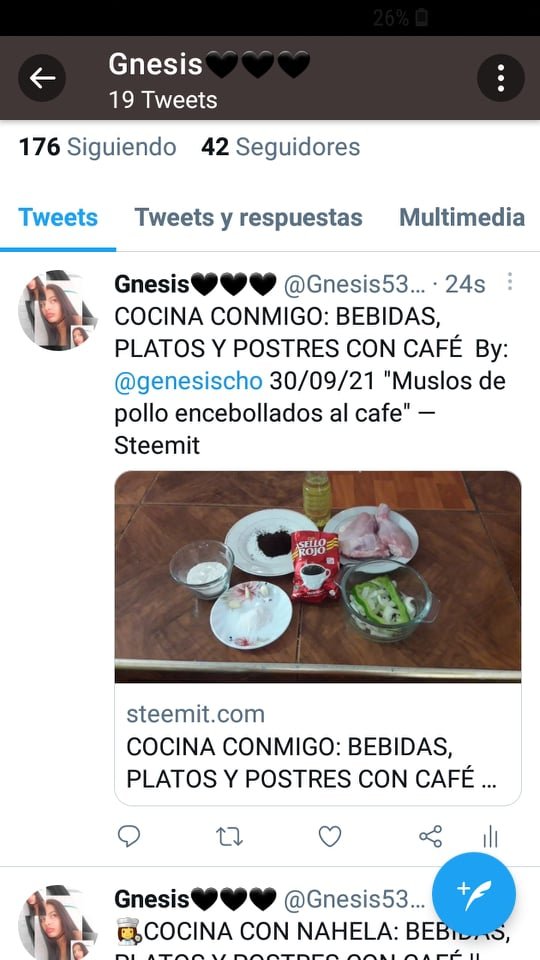The height and width of the screenshot is (960, 540).
Task: Open first tweet's profile avatar
Action: pos(57,310)
